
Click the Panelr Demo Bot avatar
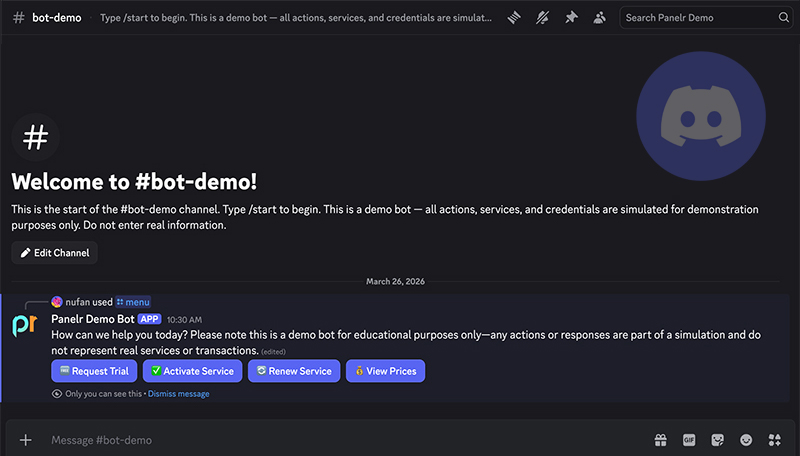pos(25,325)
